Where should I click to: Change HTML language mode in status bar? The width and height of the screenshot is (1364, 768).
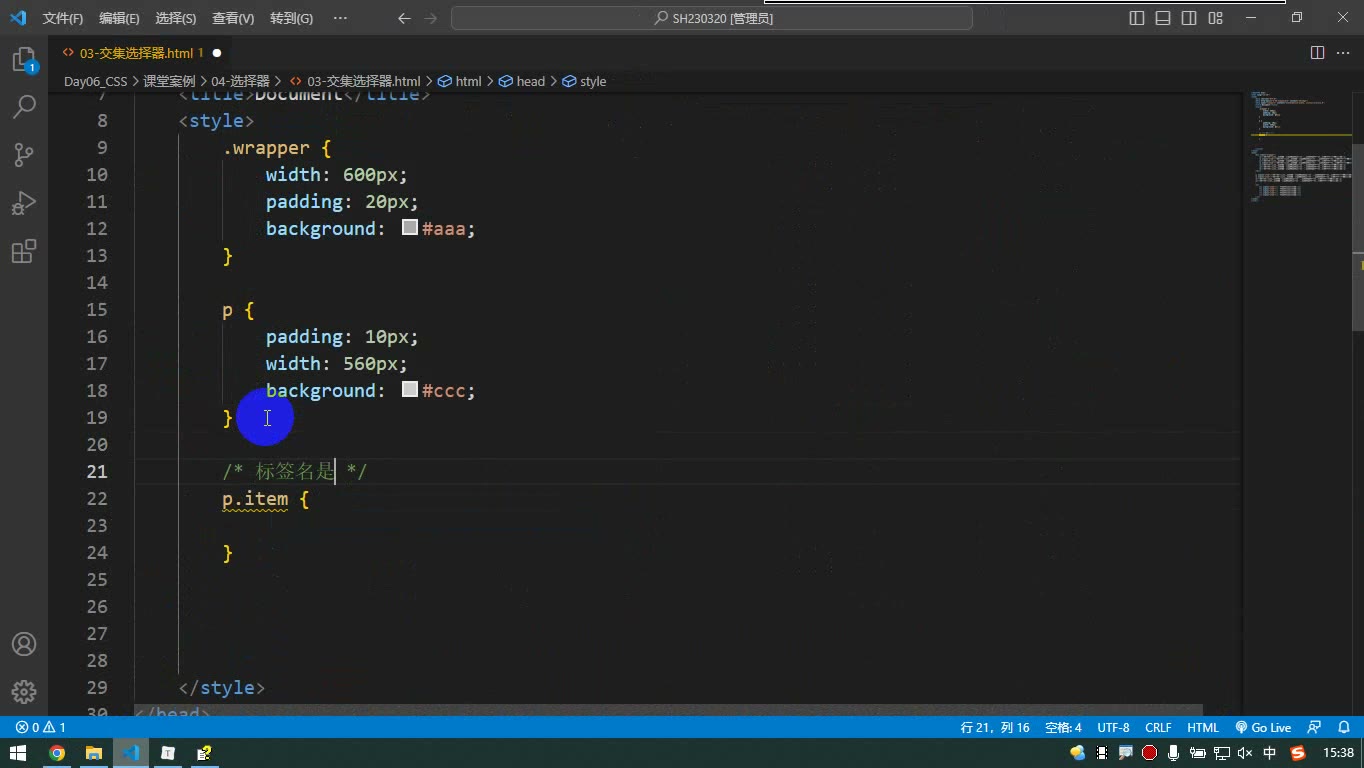point(1203,727)
